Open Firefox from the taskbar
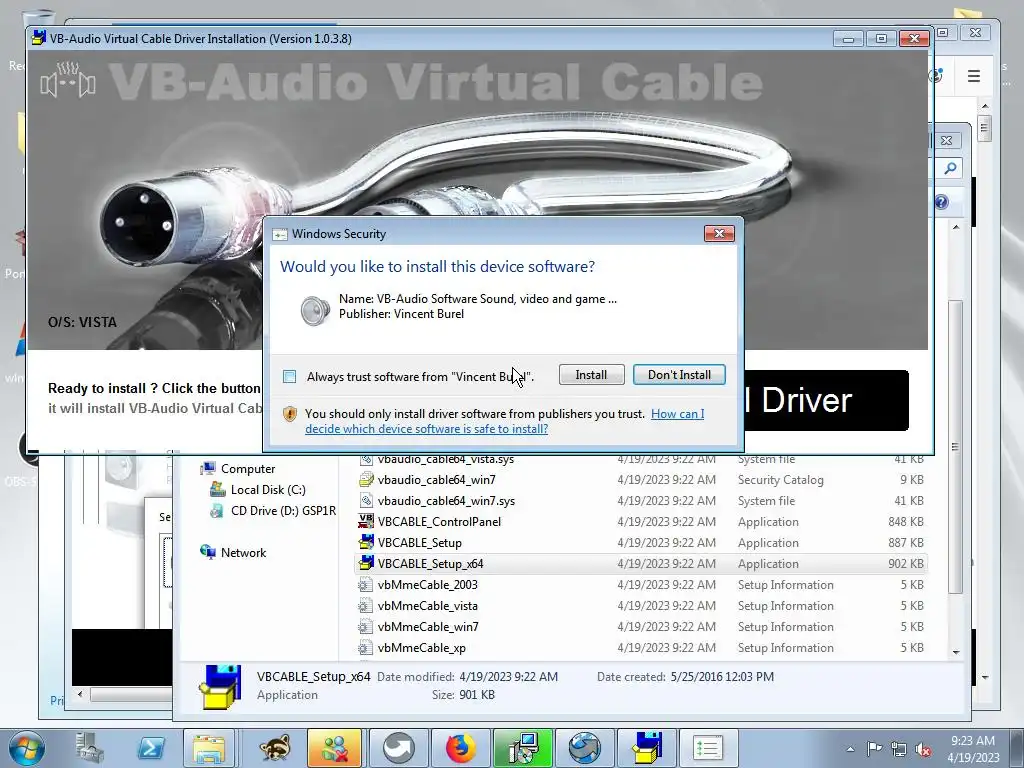The width and height of the screenshot is (1024, 768). point(461,748)
